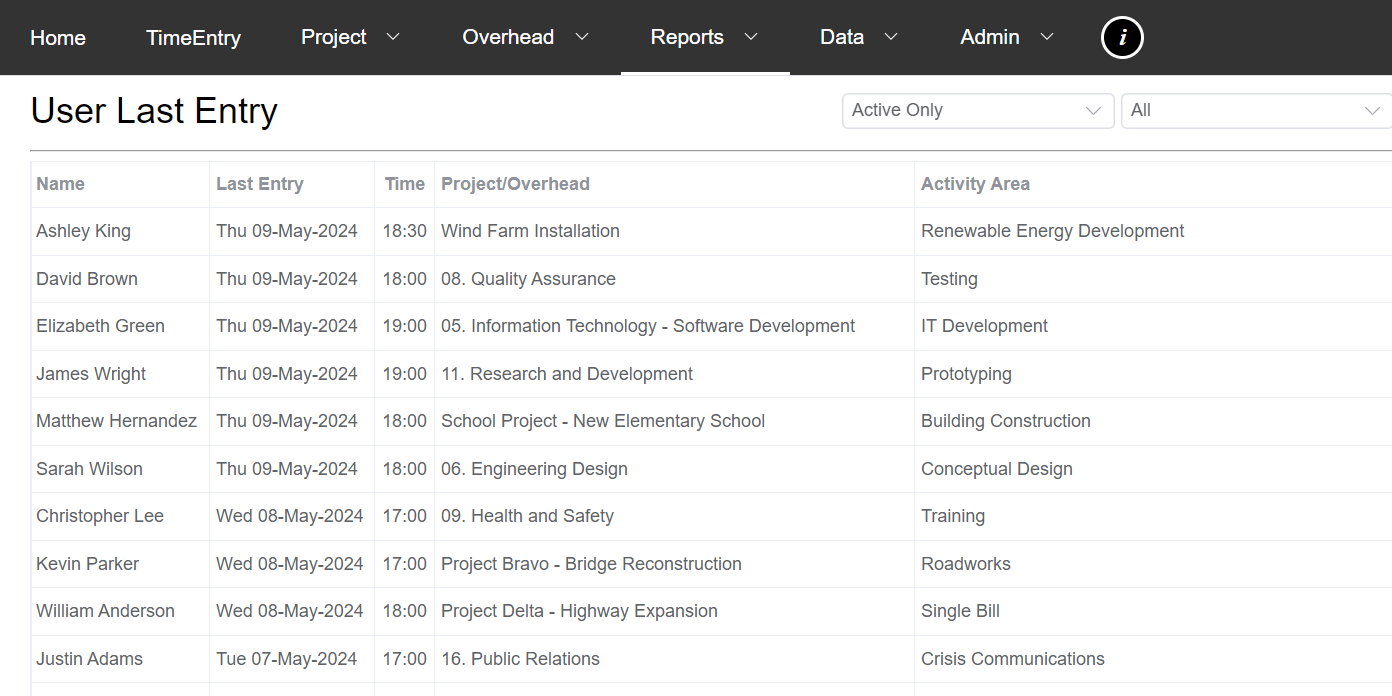The height and width of the screenshot is (696, 1392).
Task: Select the Ashley King row name
Action: (x=83, y=231)
